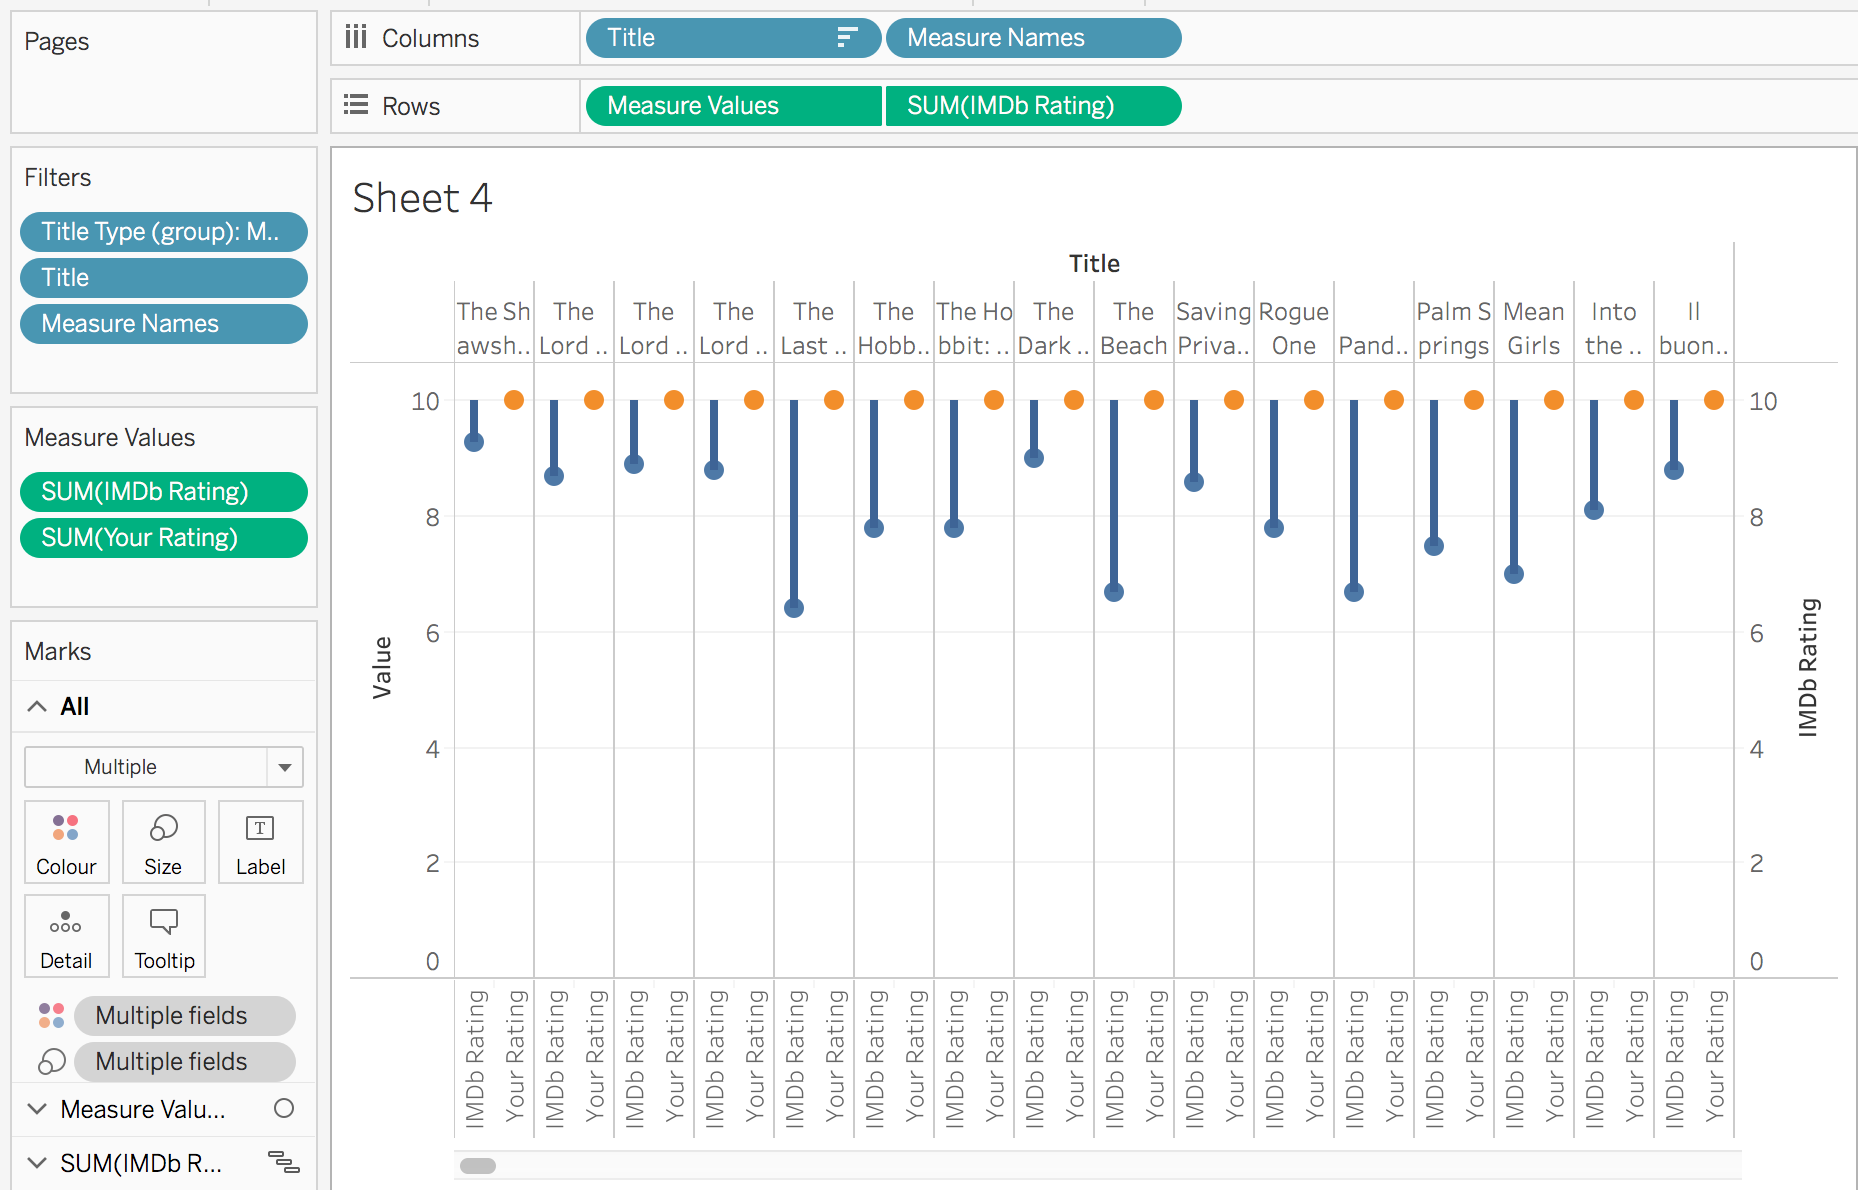The image size is (1858, 1190).
Task: Click the Label icon in the Marks card
Action: pos(260,842)
